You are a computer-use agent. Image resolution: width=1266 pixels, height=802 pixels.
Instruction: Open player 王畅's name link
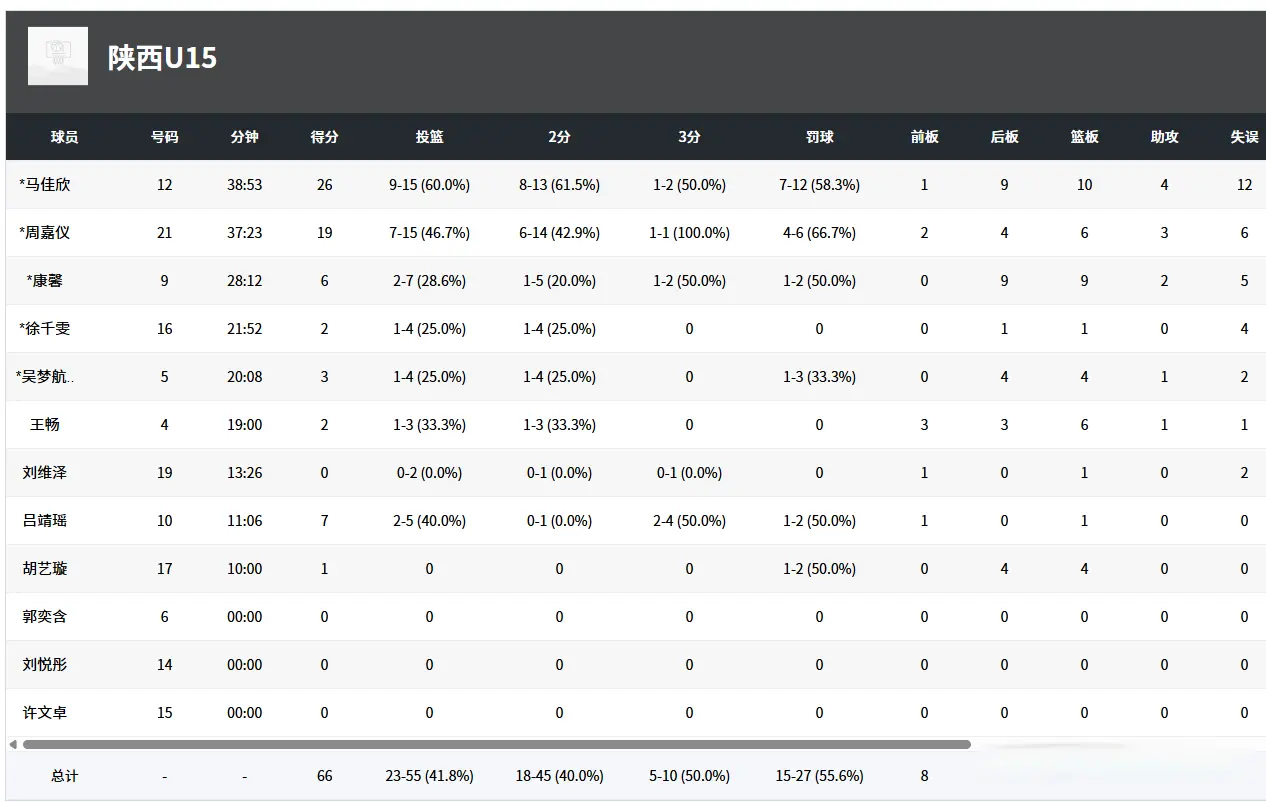click(45, 425)
